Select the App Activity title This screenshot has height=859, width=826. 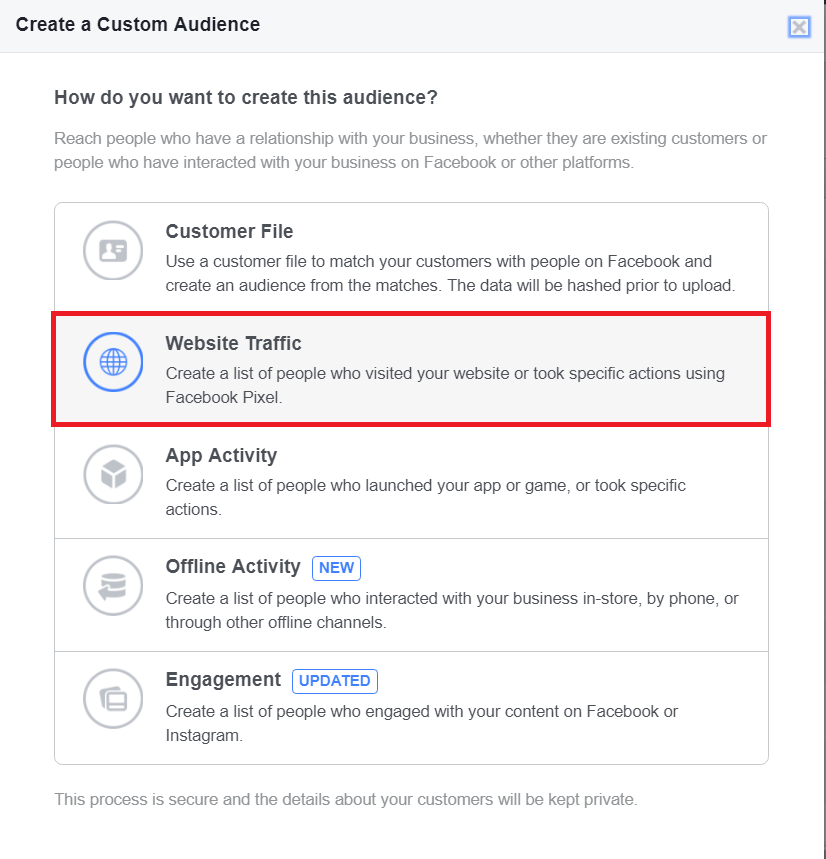click(221, 456)
